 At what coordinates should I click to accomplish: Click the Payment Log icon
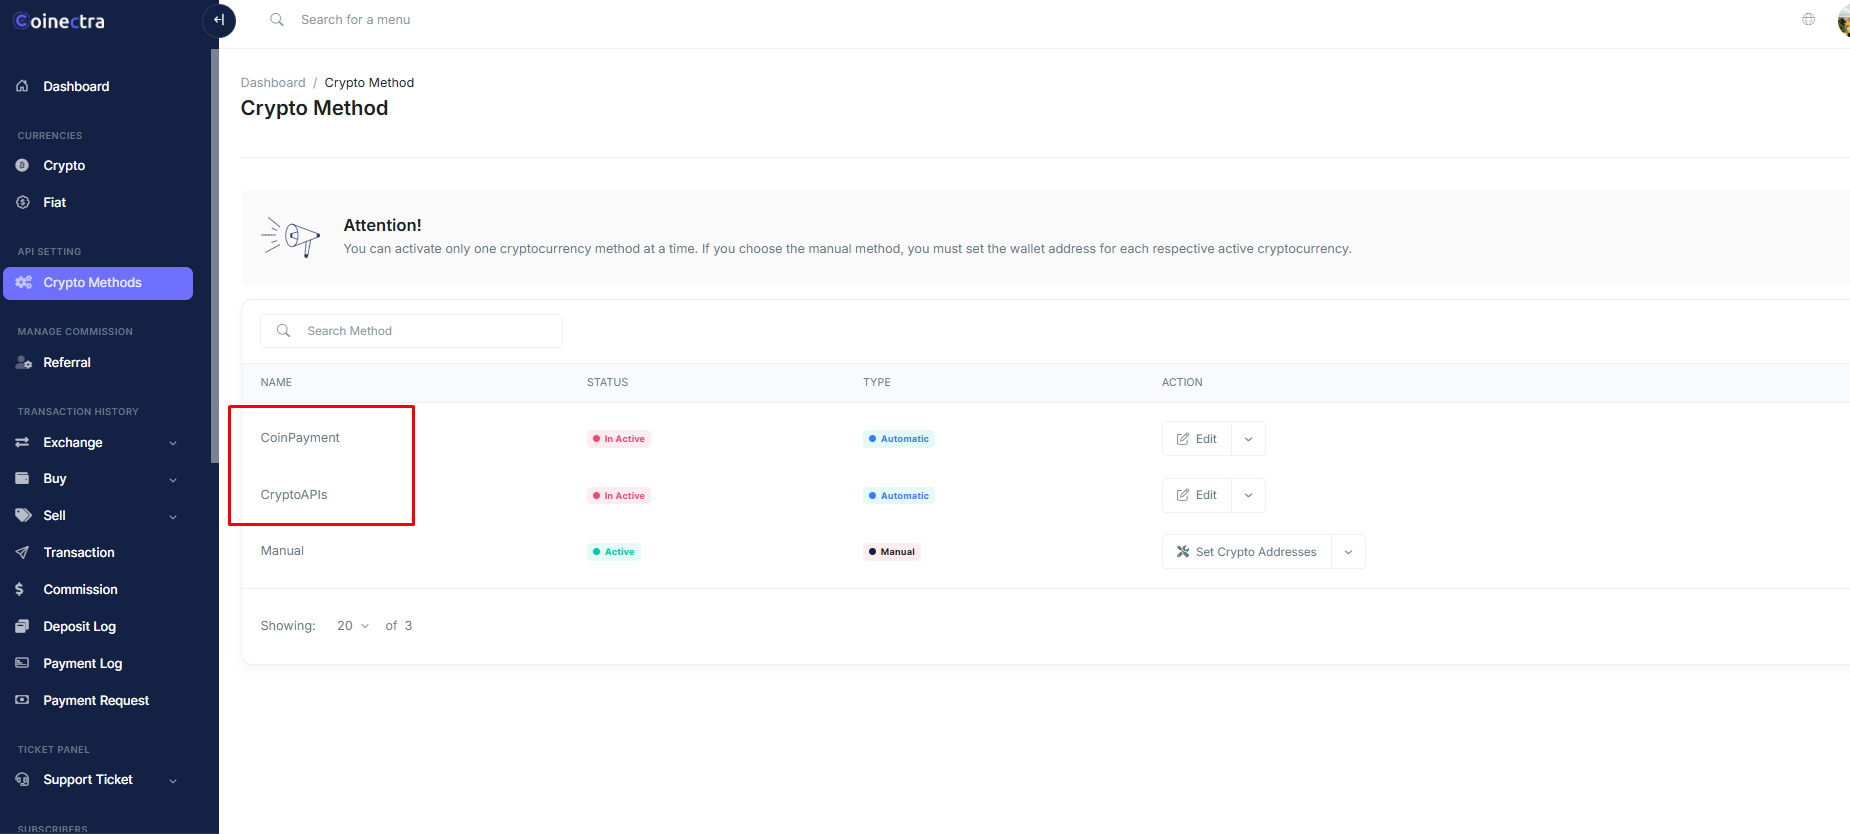[x=22, y=663]
